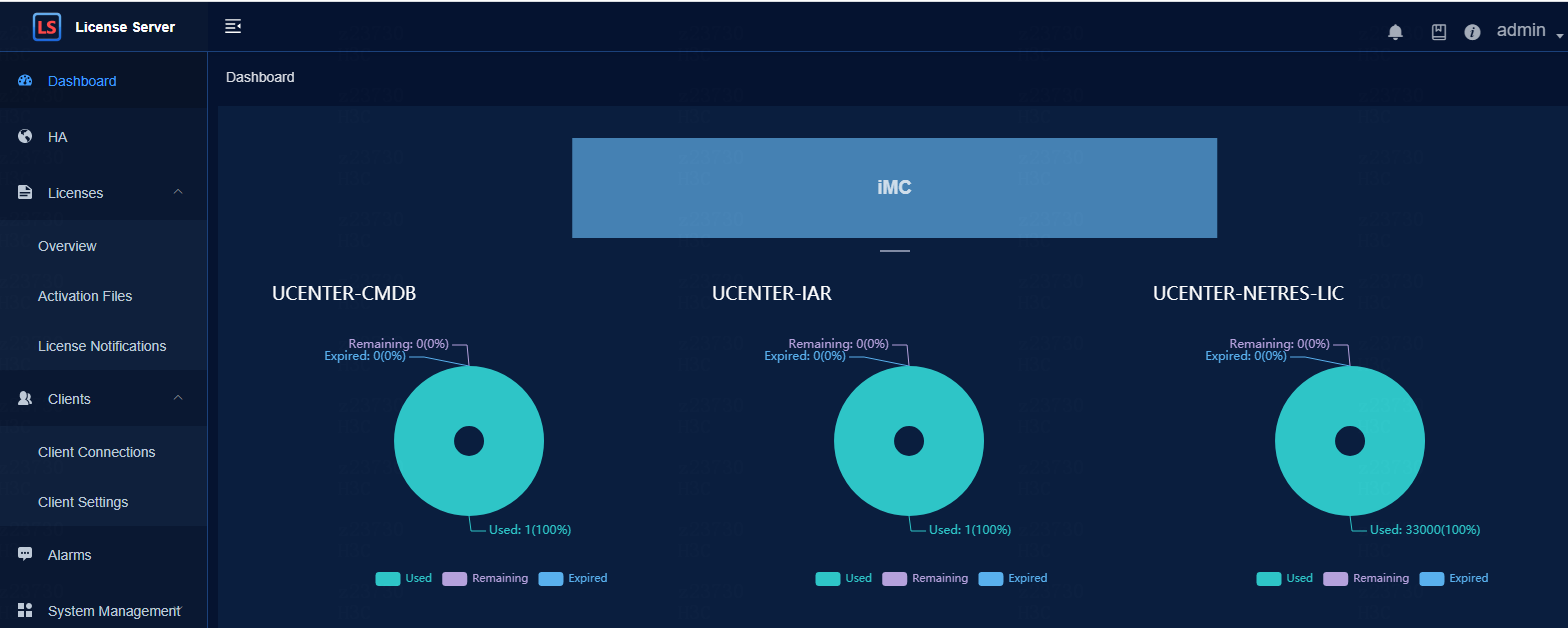Click the Licenses document icon in sidebar

click(26, 193)
